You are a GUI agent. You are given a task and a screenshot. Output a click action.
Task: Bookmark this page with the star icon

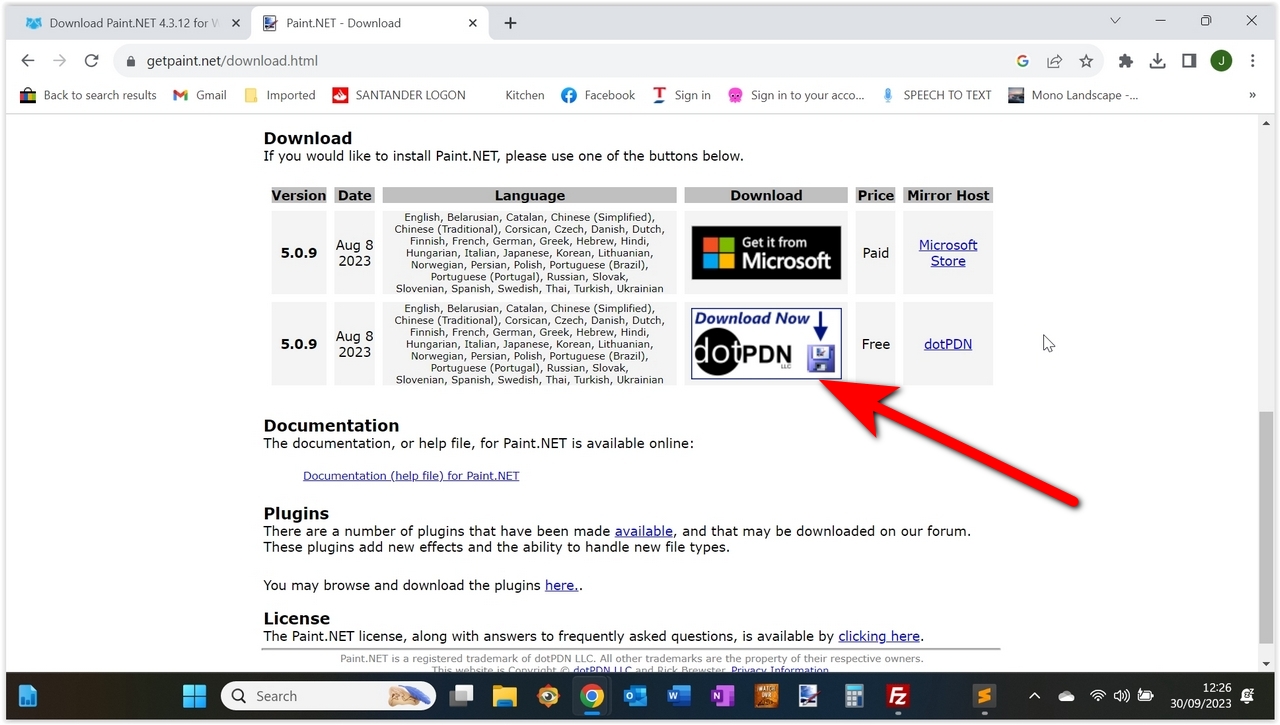[x=1086, y=61]
